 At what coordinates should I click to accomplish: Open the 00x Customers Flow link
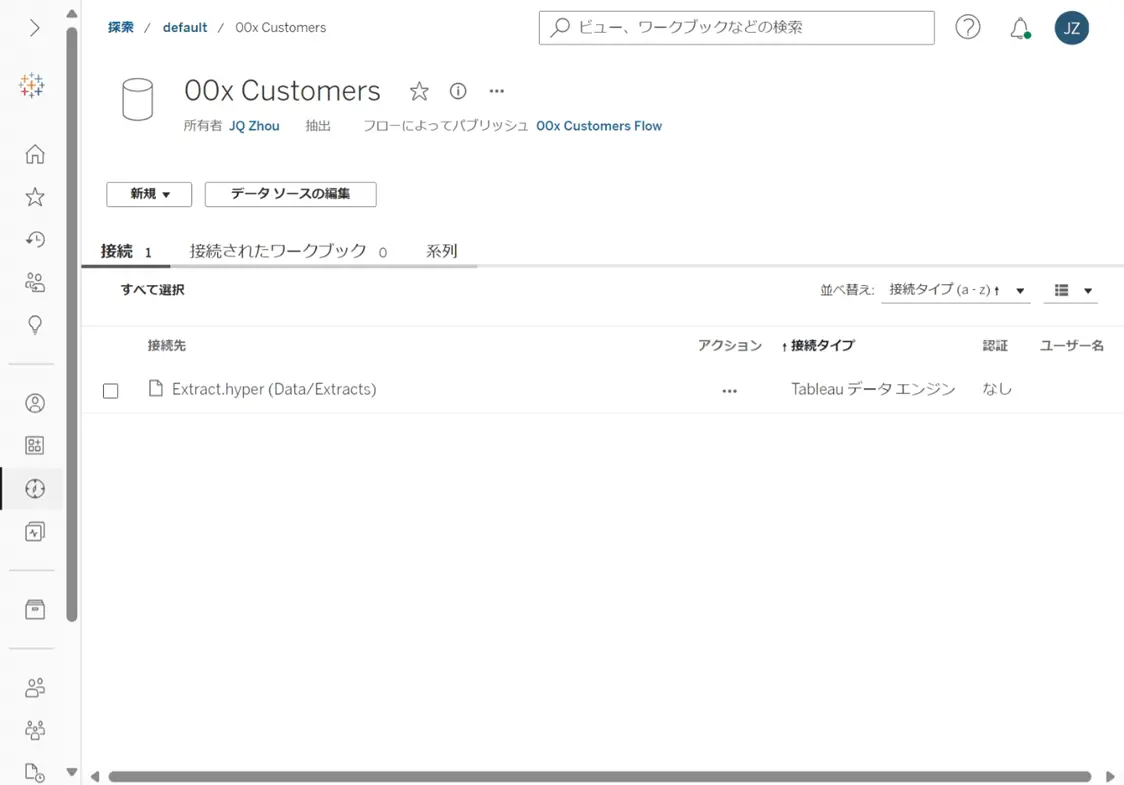[x=599, y=126]
